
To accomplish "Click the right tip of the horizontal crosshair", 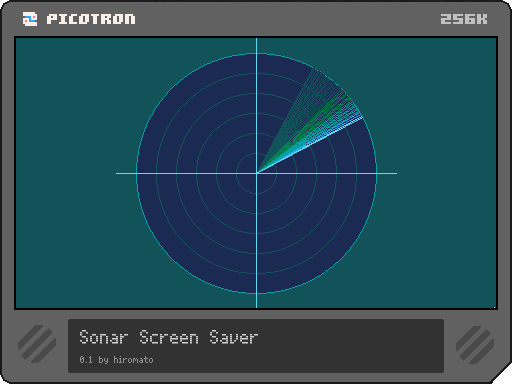I will (x=396, y=173).
